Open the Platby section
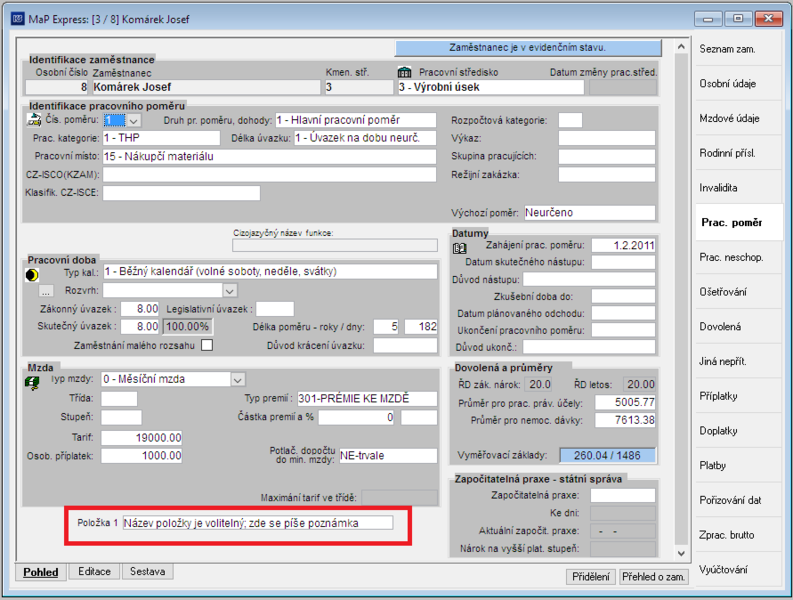 (x=738, y=465)
